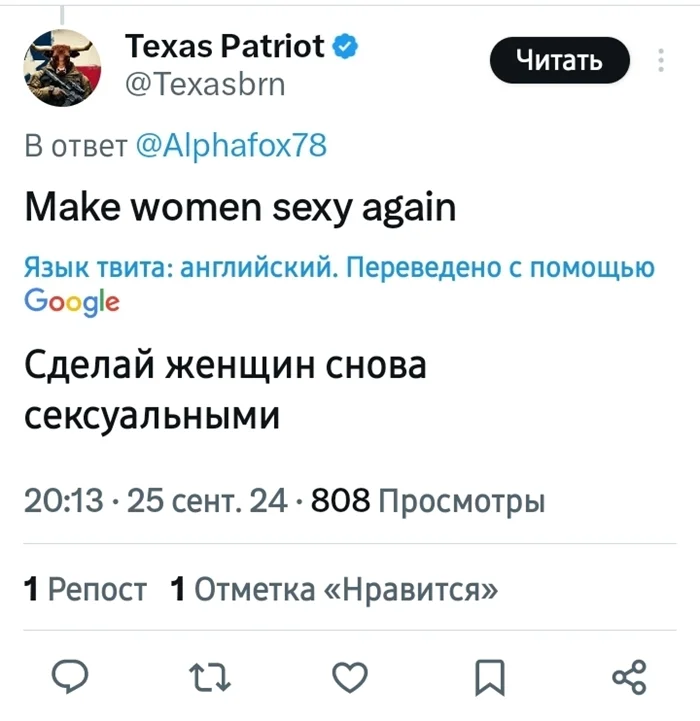Screen dimensions: 700x721
Task: Open the three-dot more options menu
Action: [662, 60]
